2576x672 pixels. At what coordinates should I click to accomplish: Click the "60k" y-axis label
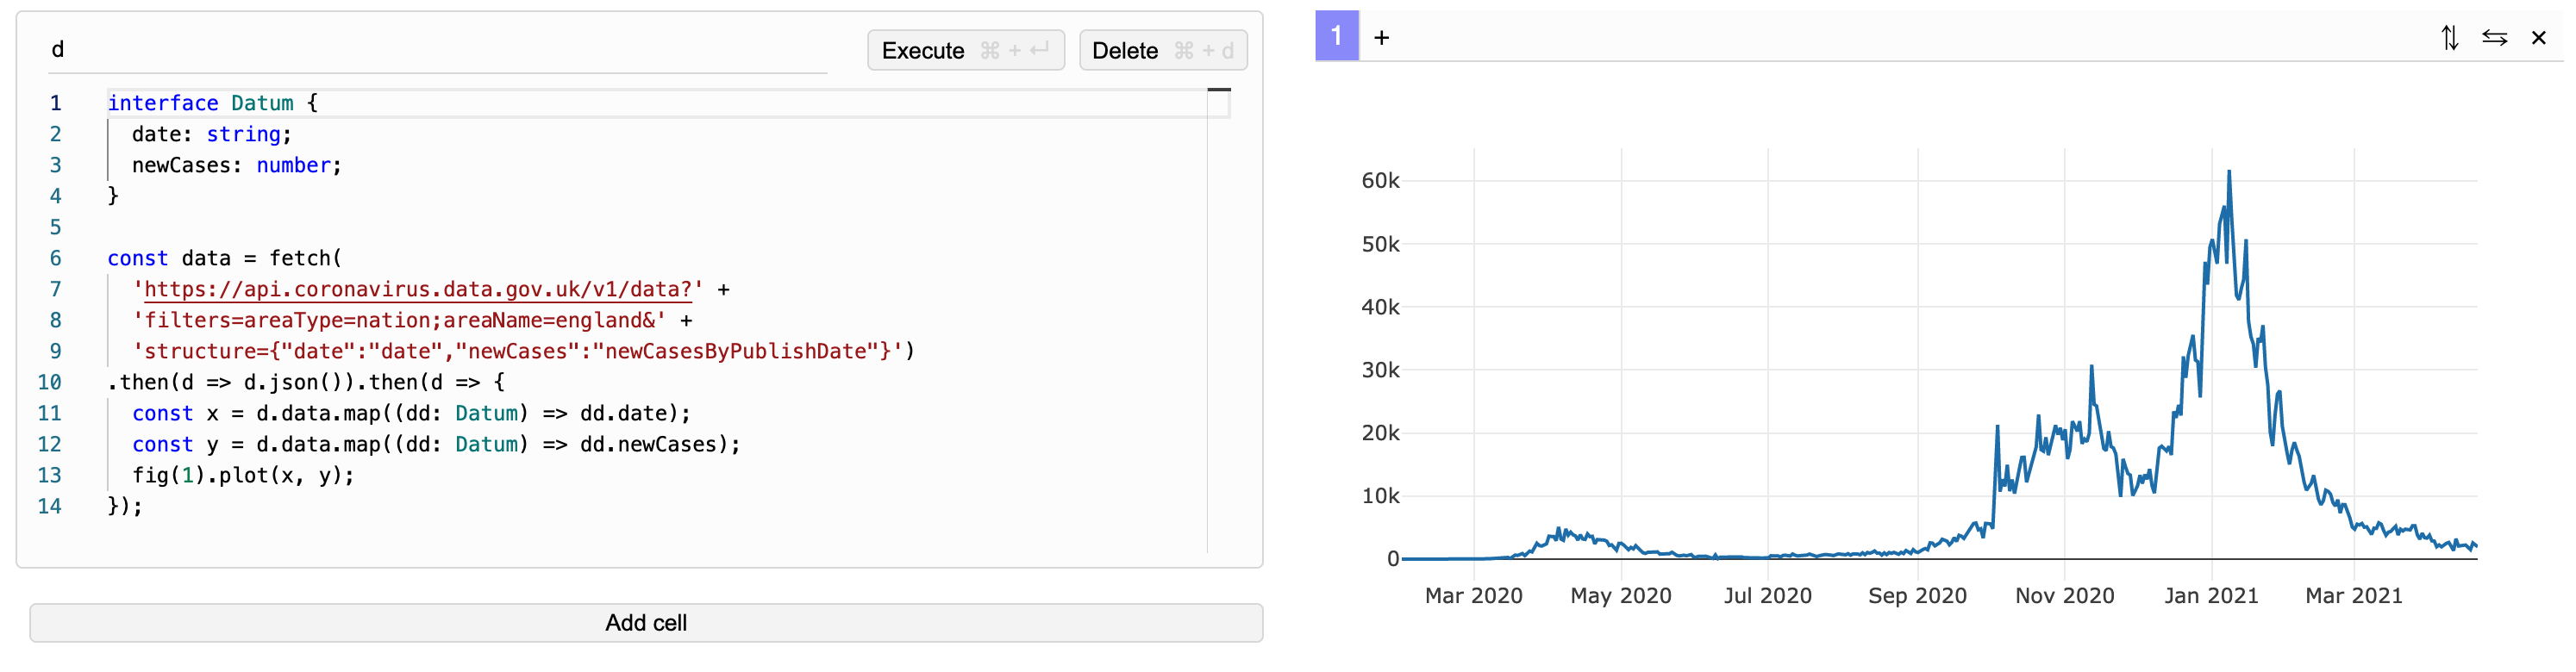click(x=1380, y=181)
